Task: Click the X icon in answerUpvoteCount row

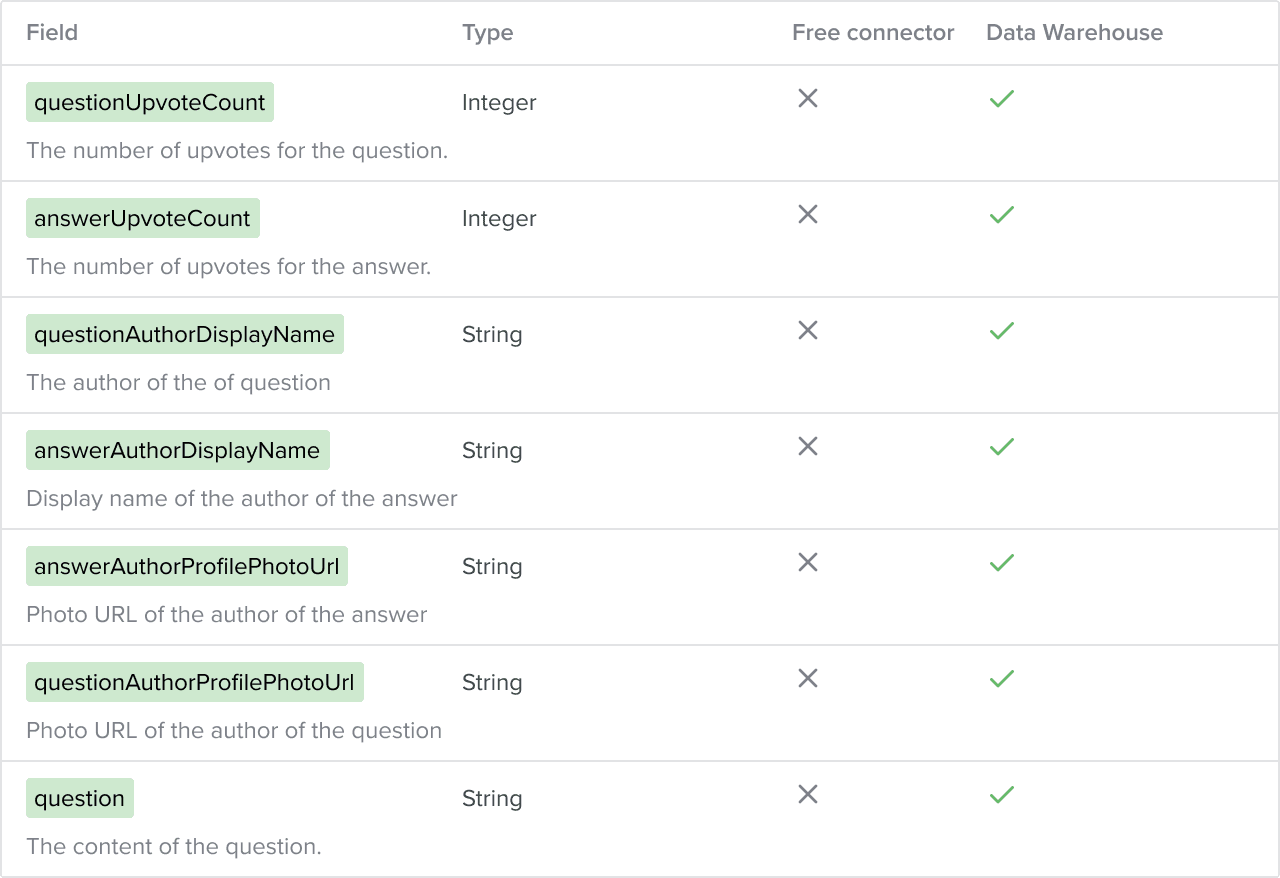Action: pyautogui.click(x=808, y=214)
